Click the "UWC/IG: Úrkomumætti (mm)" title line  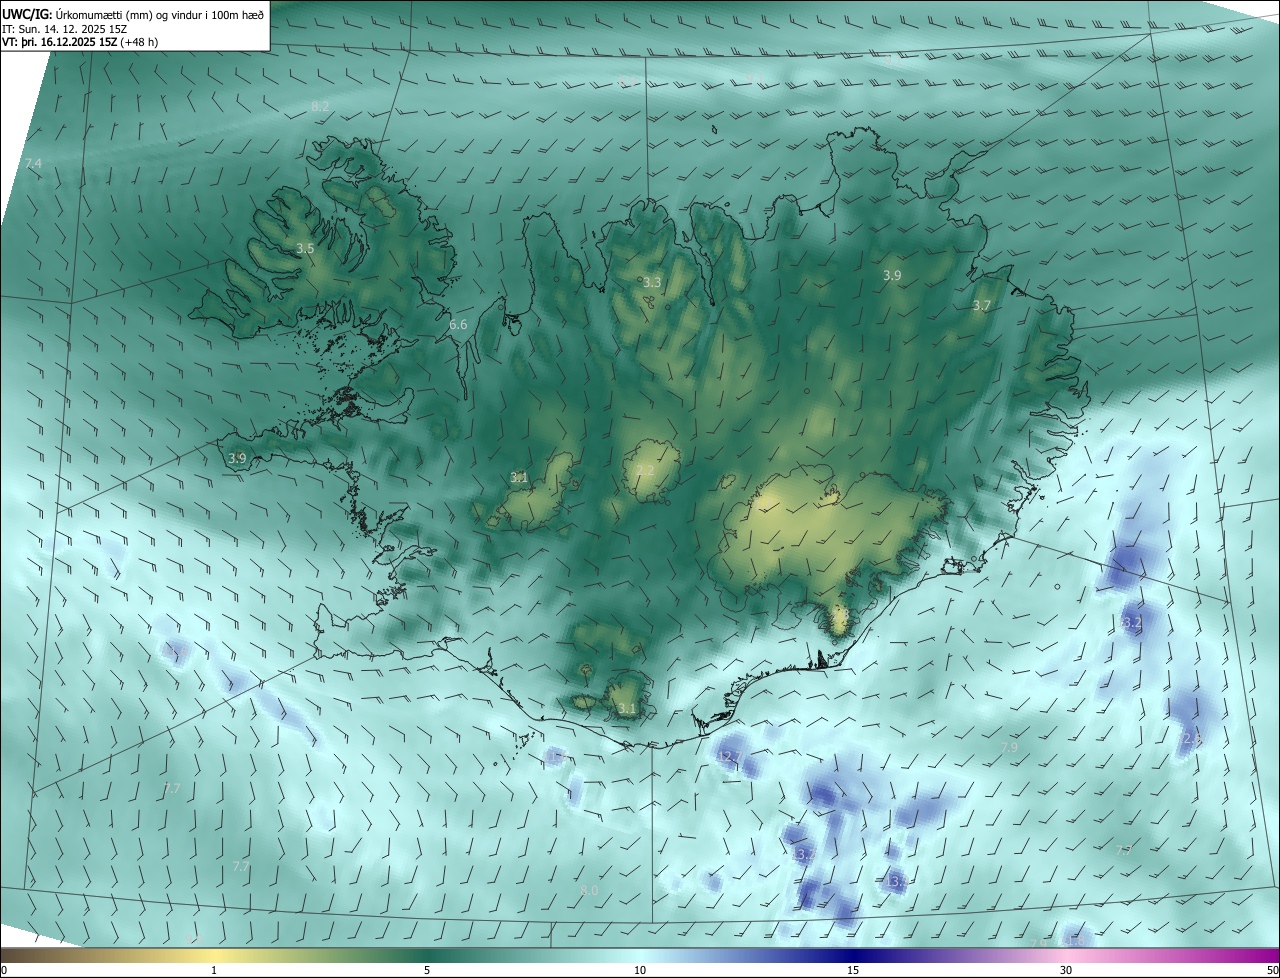(133, 13)
